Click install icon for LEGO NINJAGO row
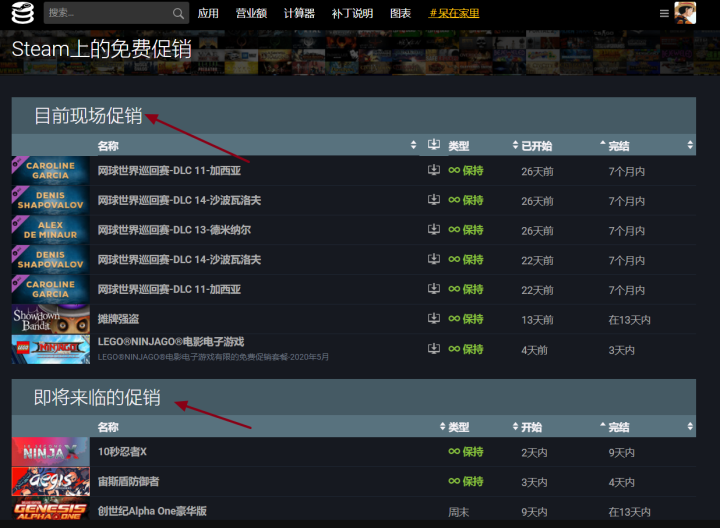The image size is (720, 528). (433, 348)
